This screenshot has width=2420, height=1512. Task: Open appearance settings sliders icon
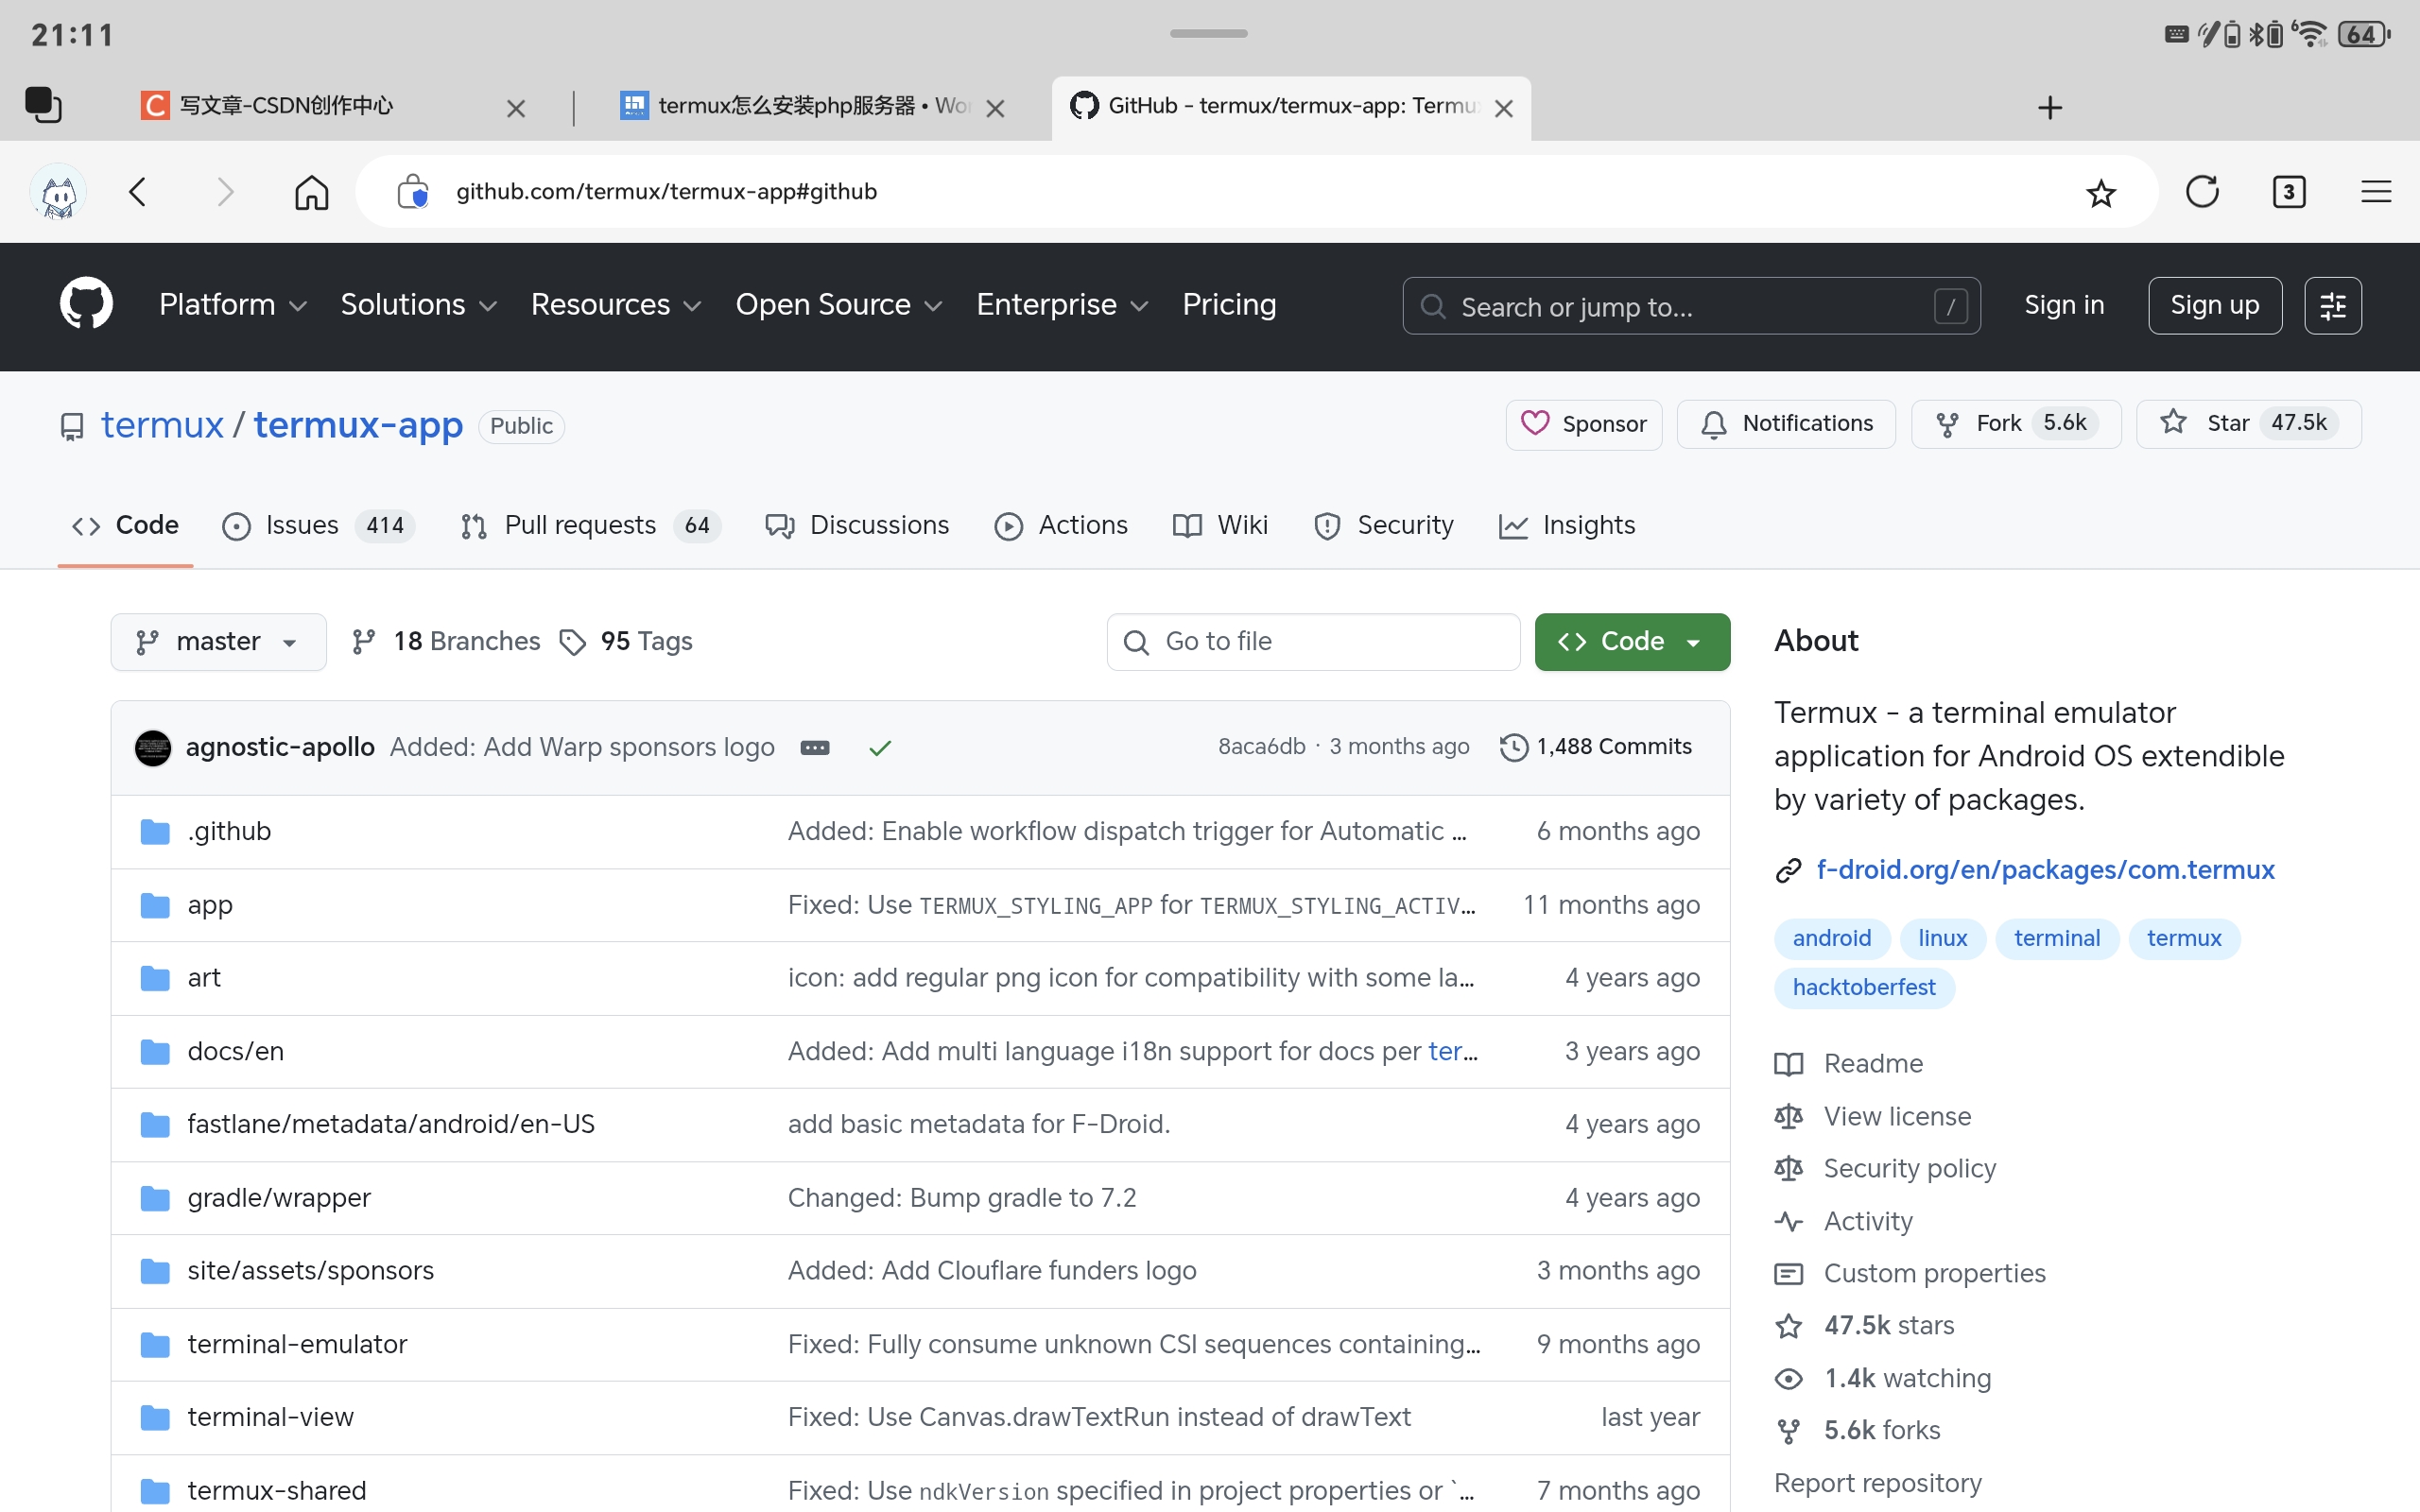[2332, 305]
